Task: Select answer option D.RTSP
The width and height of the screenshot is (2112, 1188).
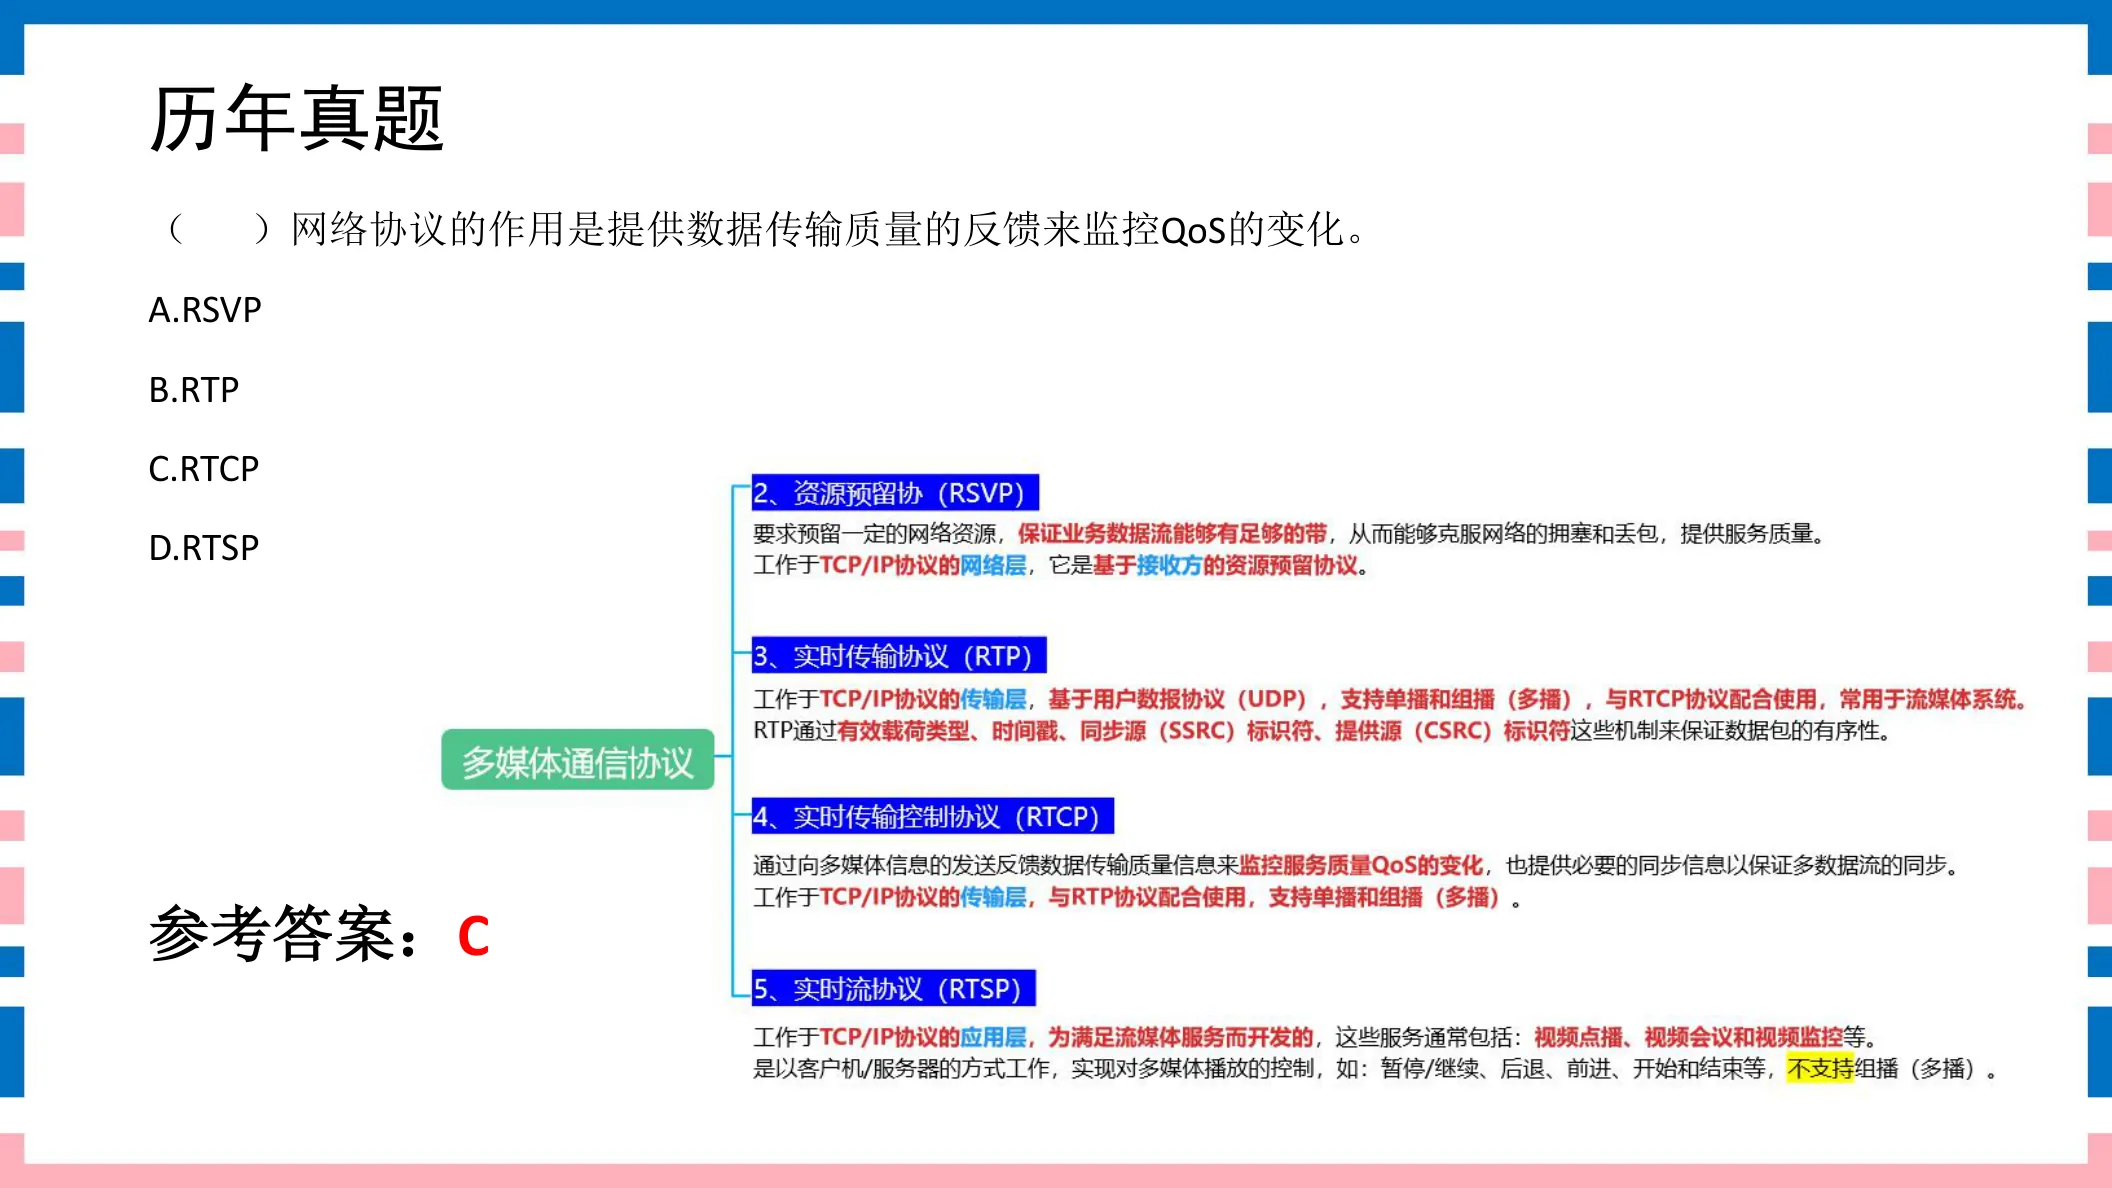Action: point(204,547)
